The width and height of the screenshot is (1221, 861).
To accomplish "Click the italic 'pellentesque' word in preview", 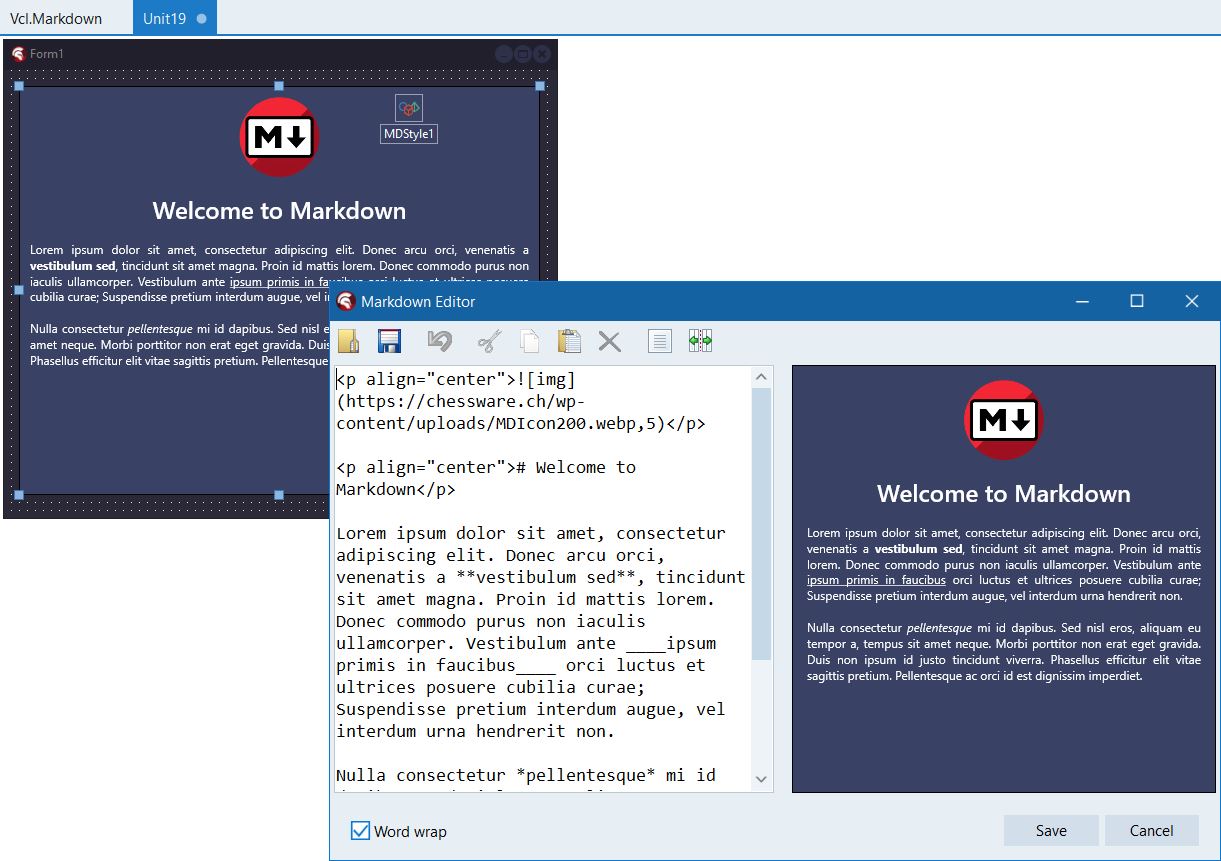I will tap(939, 628).
